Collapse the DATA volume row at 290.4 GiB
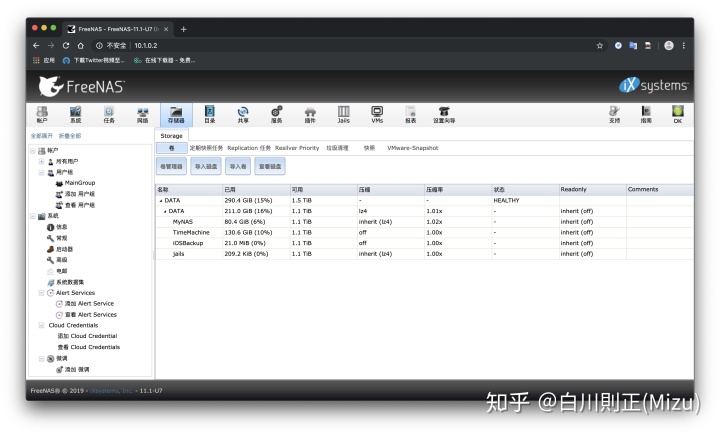 161,201
